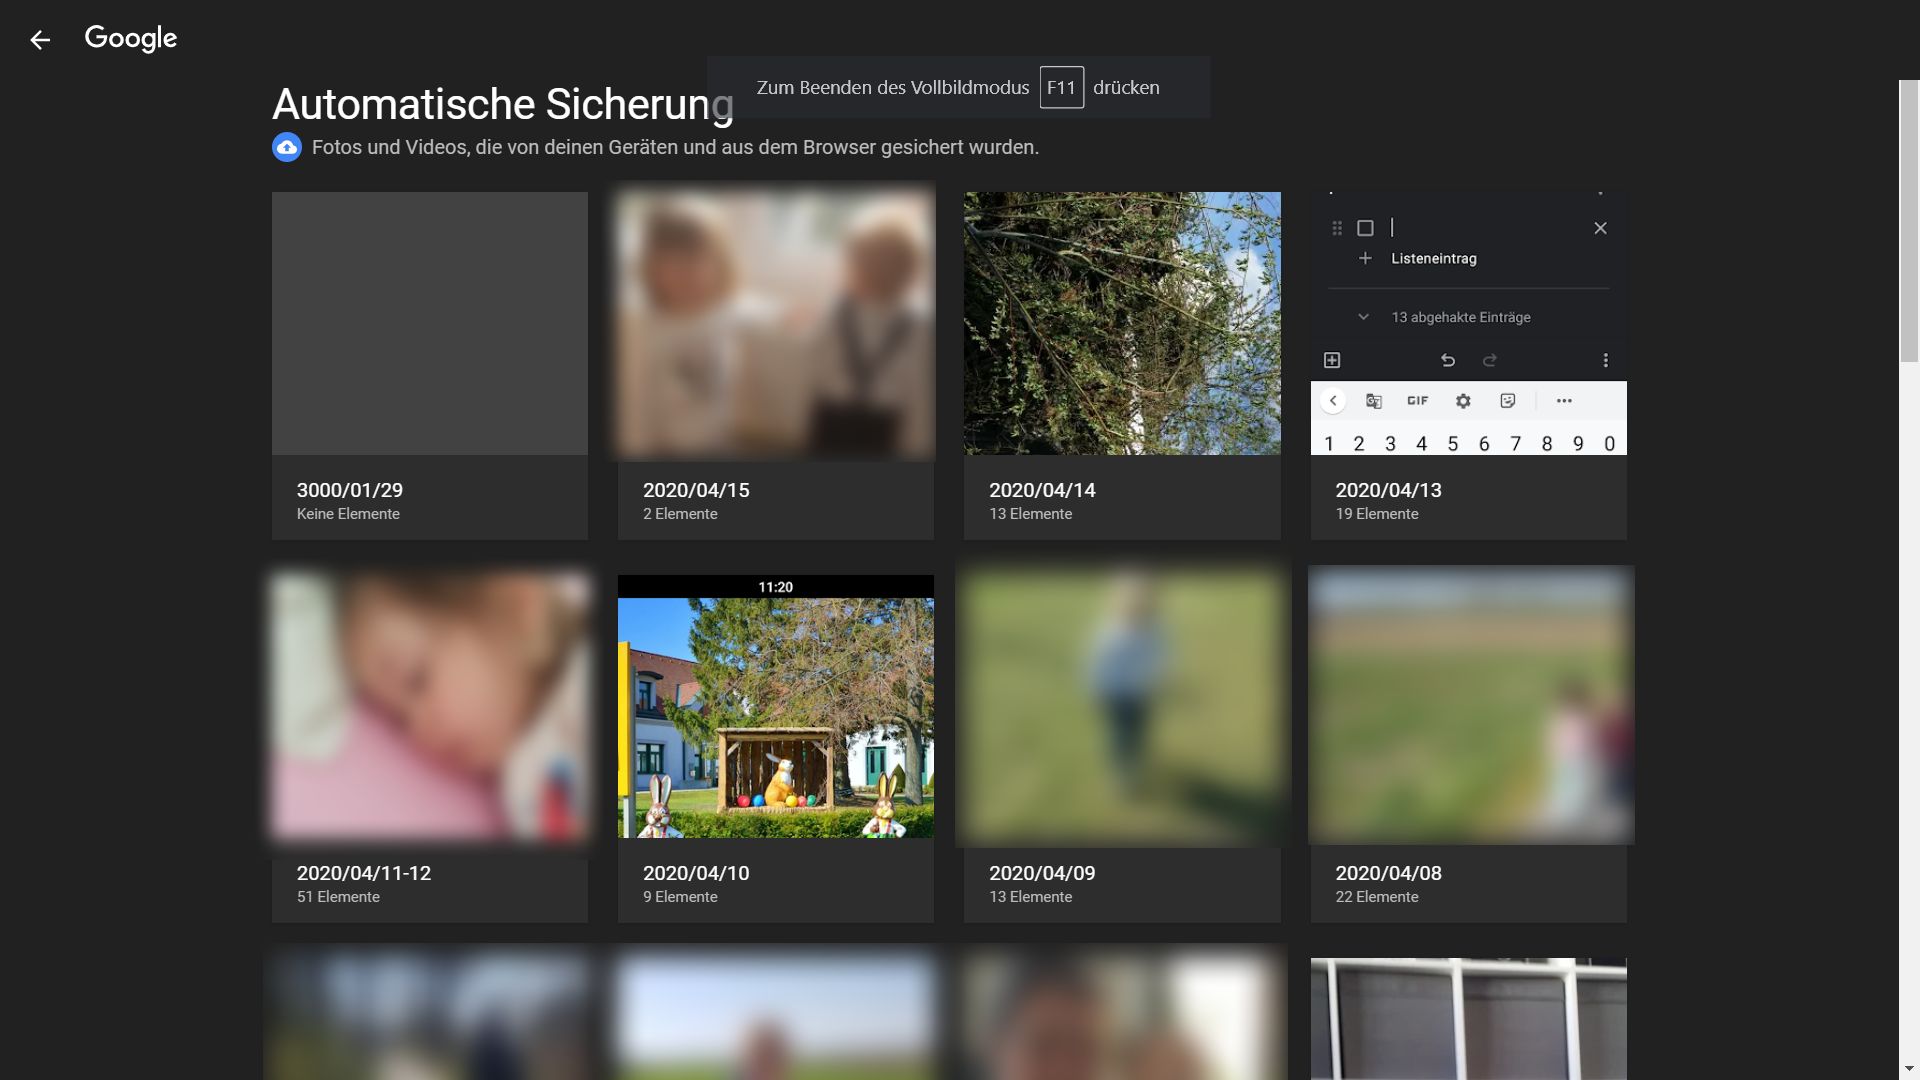
Task: Open the Listeneintrag screenshot thumbnail
Action: [1468, 323]
